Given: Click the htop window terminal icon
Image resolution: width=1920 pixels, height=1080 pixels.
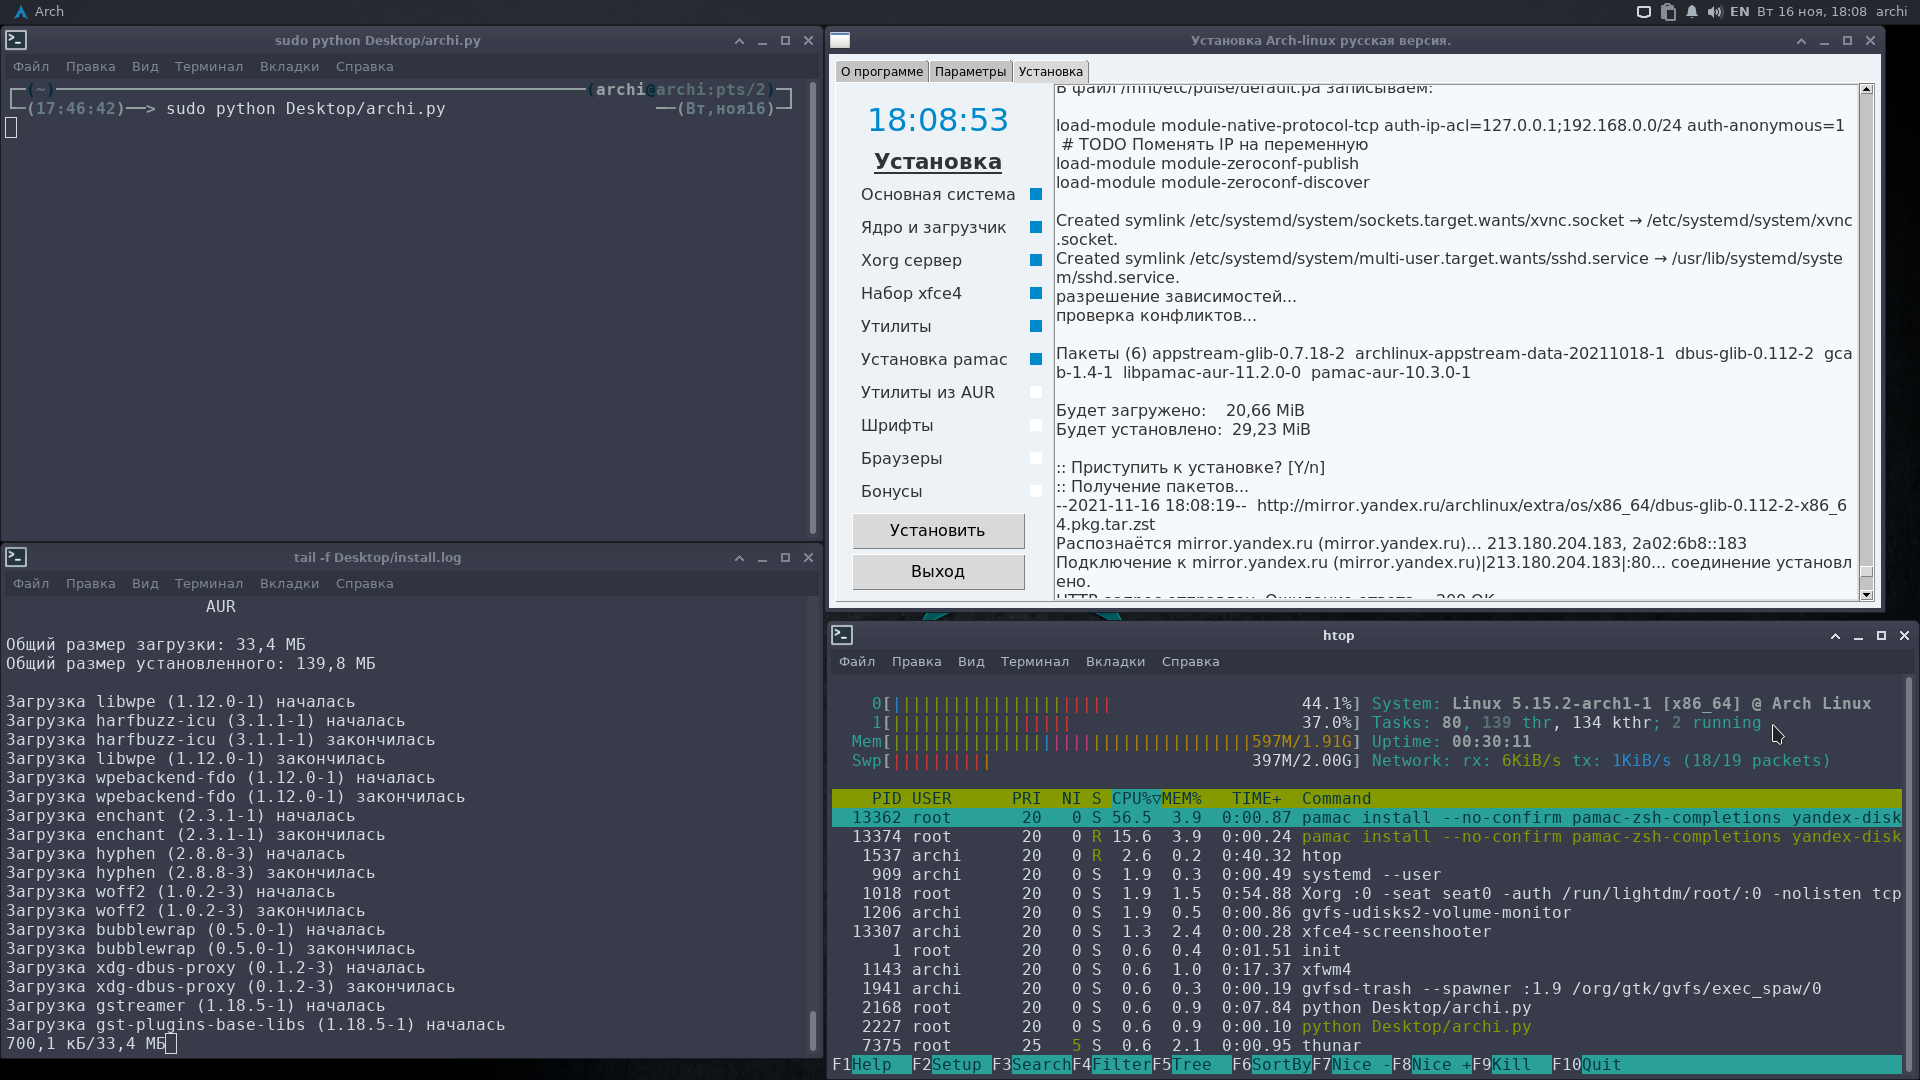Looking at the screenshot, I should tap(842, 635).
